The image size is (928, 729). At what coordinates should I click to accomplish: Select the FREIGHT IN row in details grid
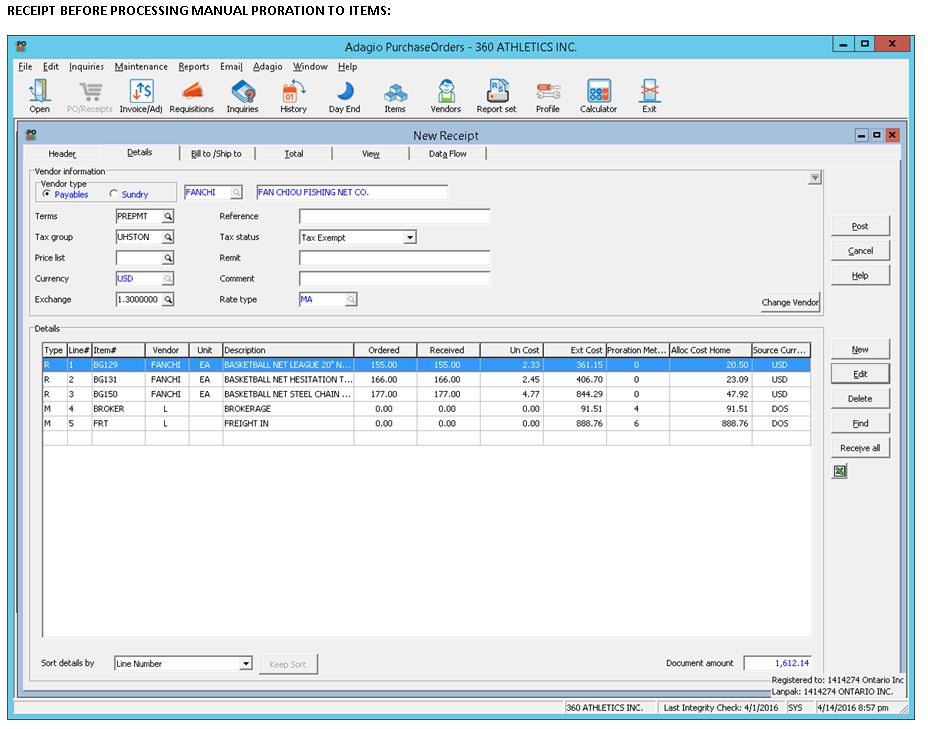(x=287, y=424)
